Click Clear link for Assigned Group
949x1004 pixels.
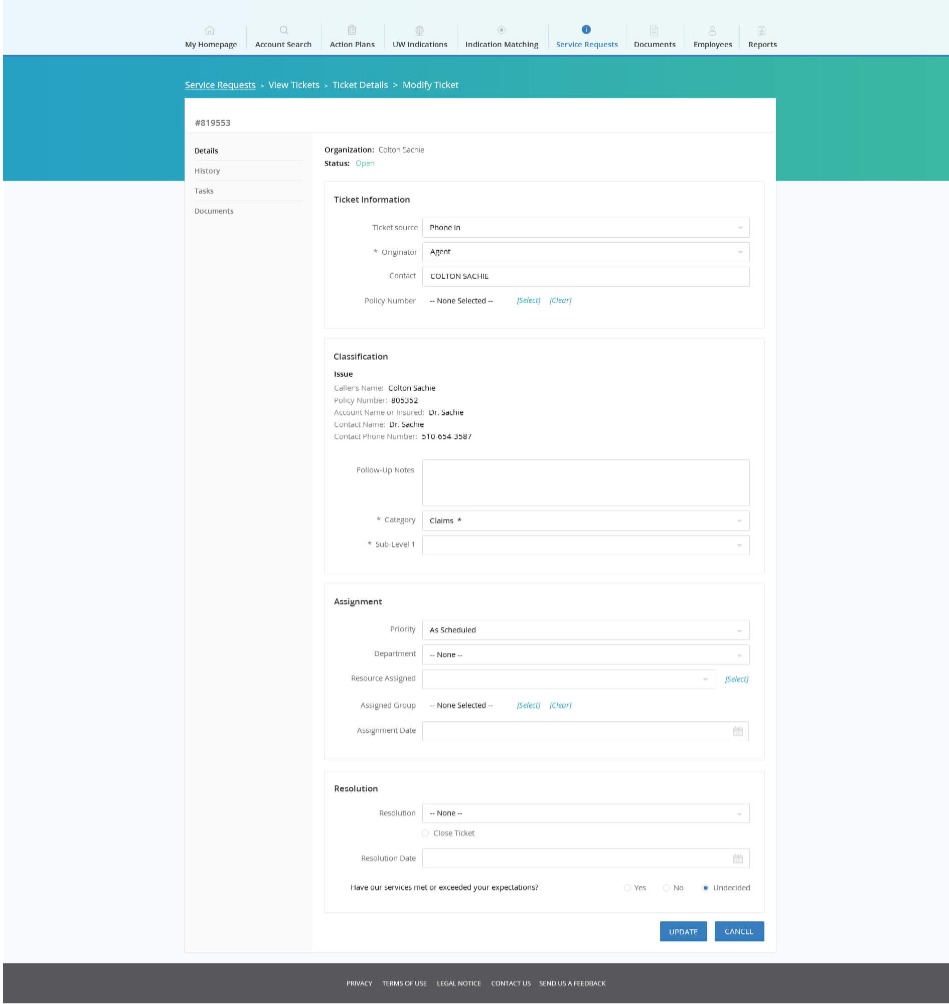pos(560,705)
